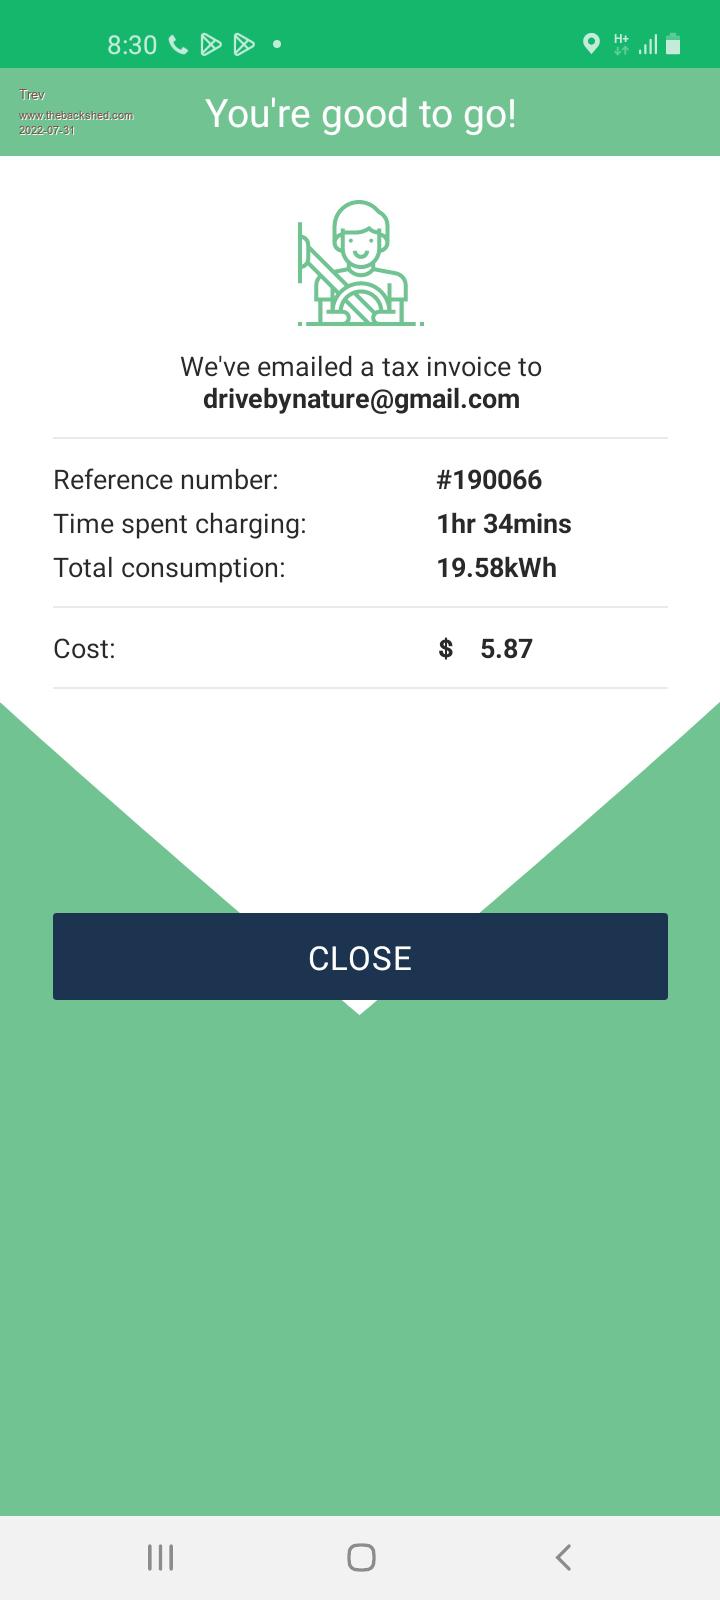Tap the 19.58kWh total consumption value

[496, 568]
